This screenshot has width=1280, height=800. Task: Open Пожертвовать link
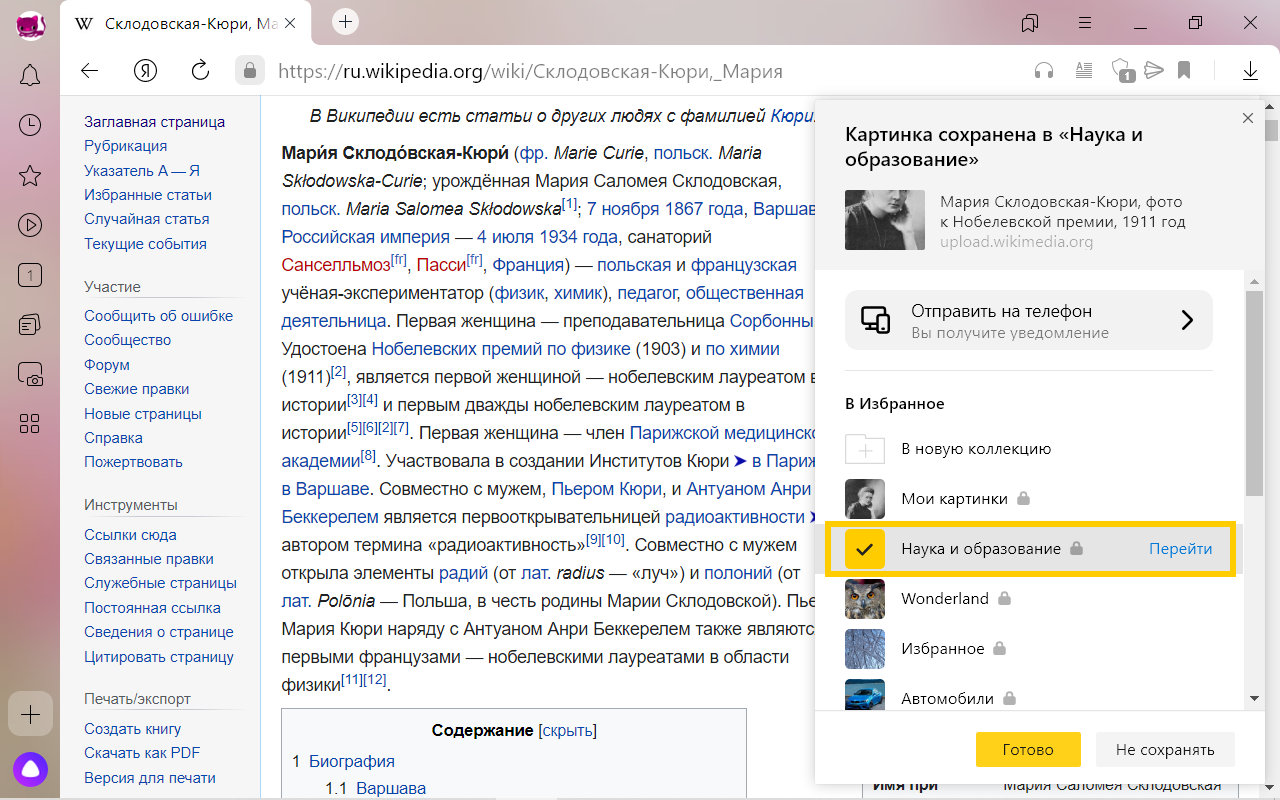(x=133, y=462)
